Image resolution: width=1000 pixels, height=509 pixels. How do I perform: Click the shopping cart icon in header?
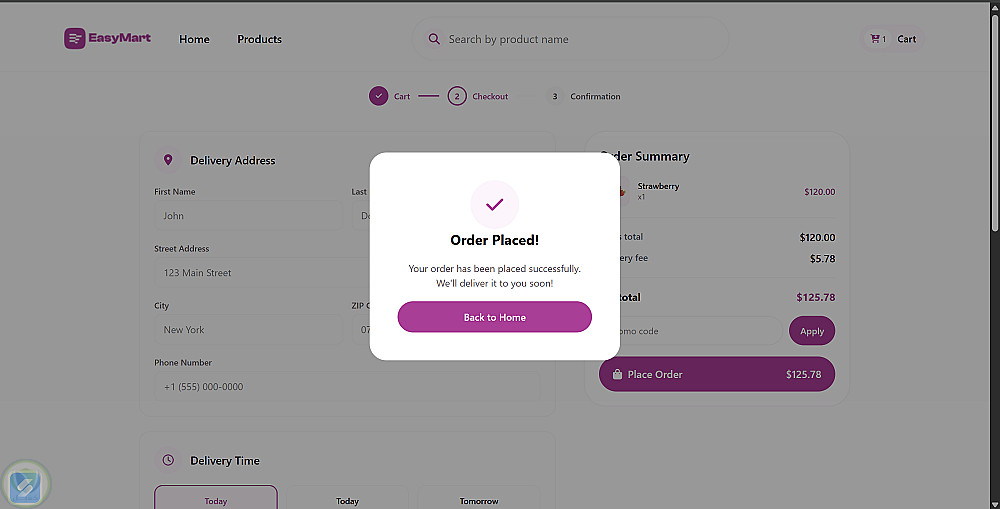pyautogui.click(x=876, y=39)
